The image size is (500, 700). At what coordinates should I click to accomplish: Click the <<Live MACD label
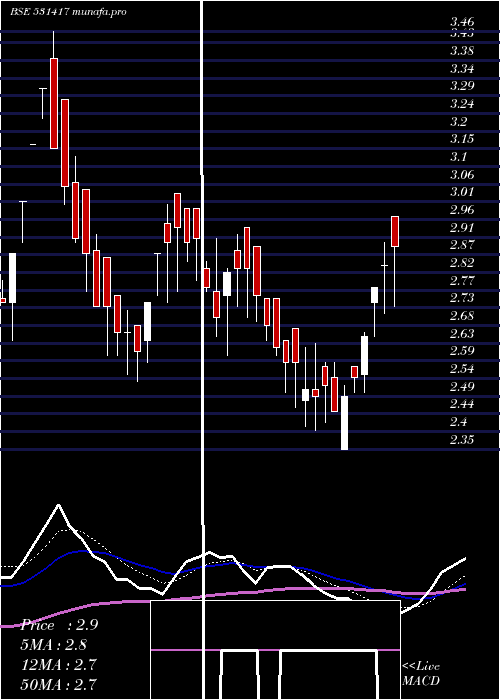pos(421,674)
